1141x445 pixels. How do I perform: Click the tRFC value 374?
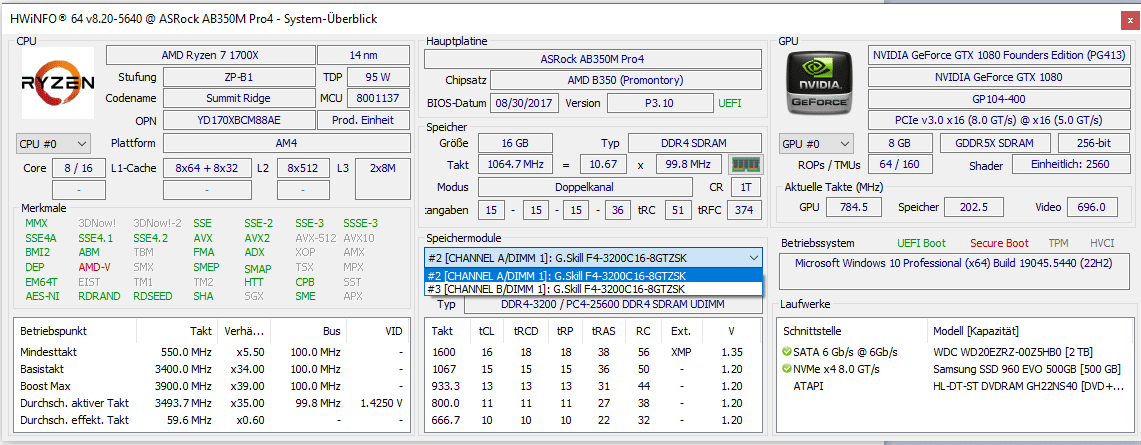744,210
